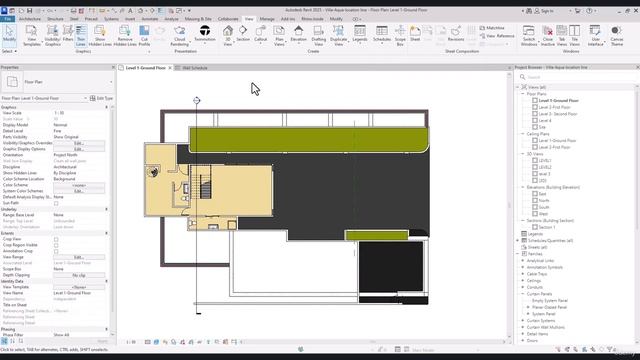The image size is (640, 360).
Task: Open the File menu
Action: [x=7, y=19]
